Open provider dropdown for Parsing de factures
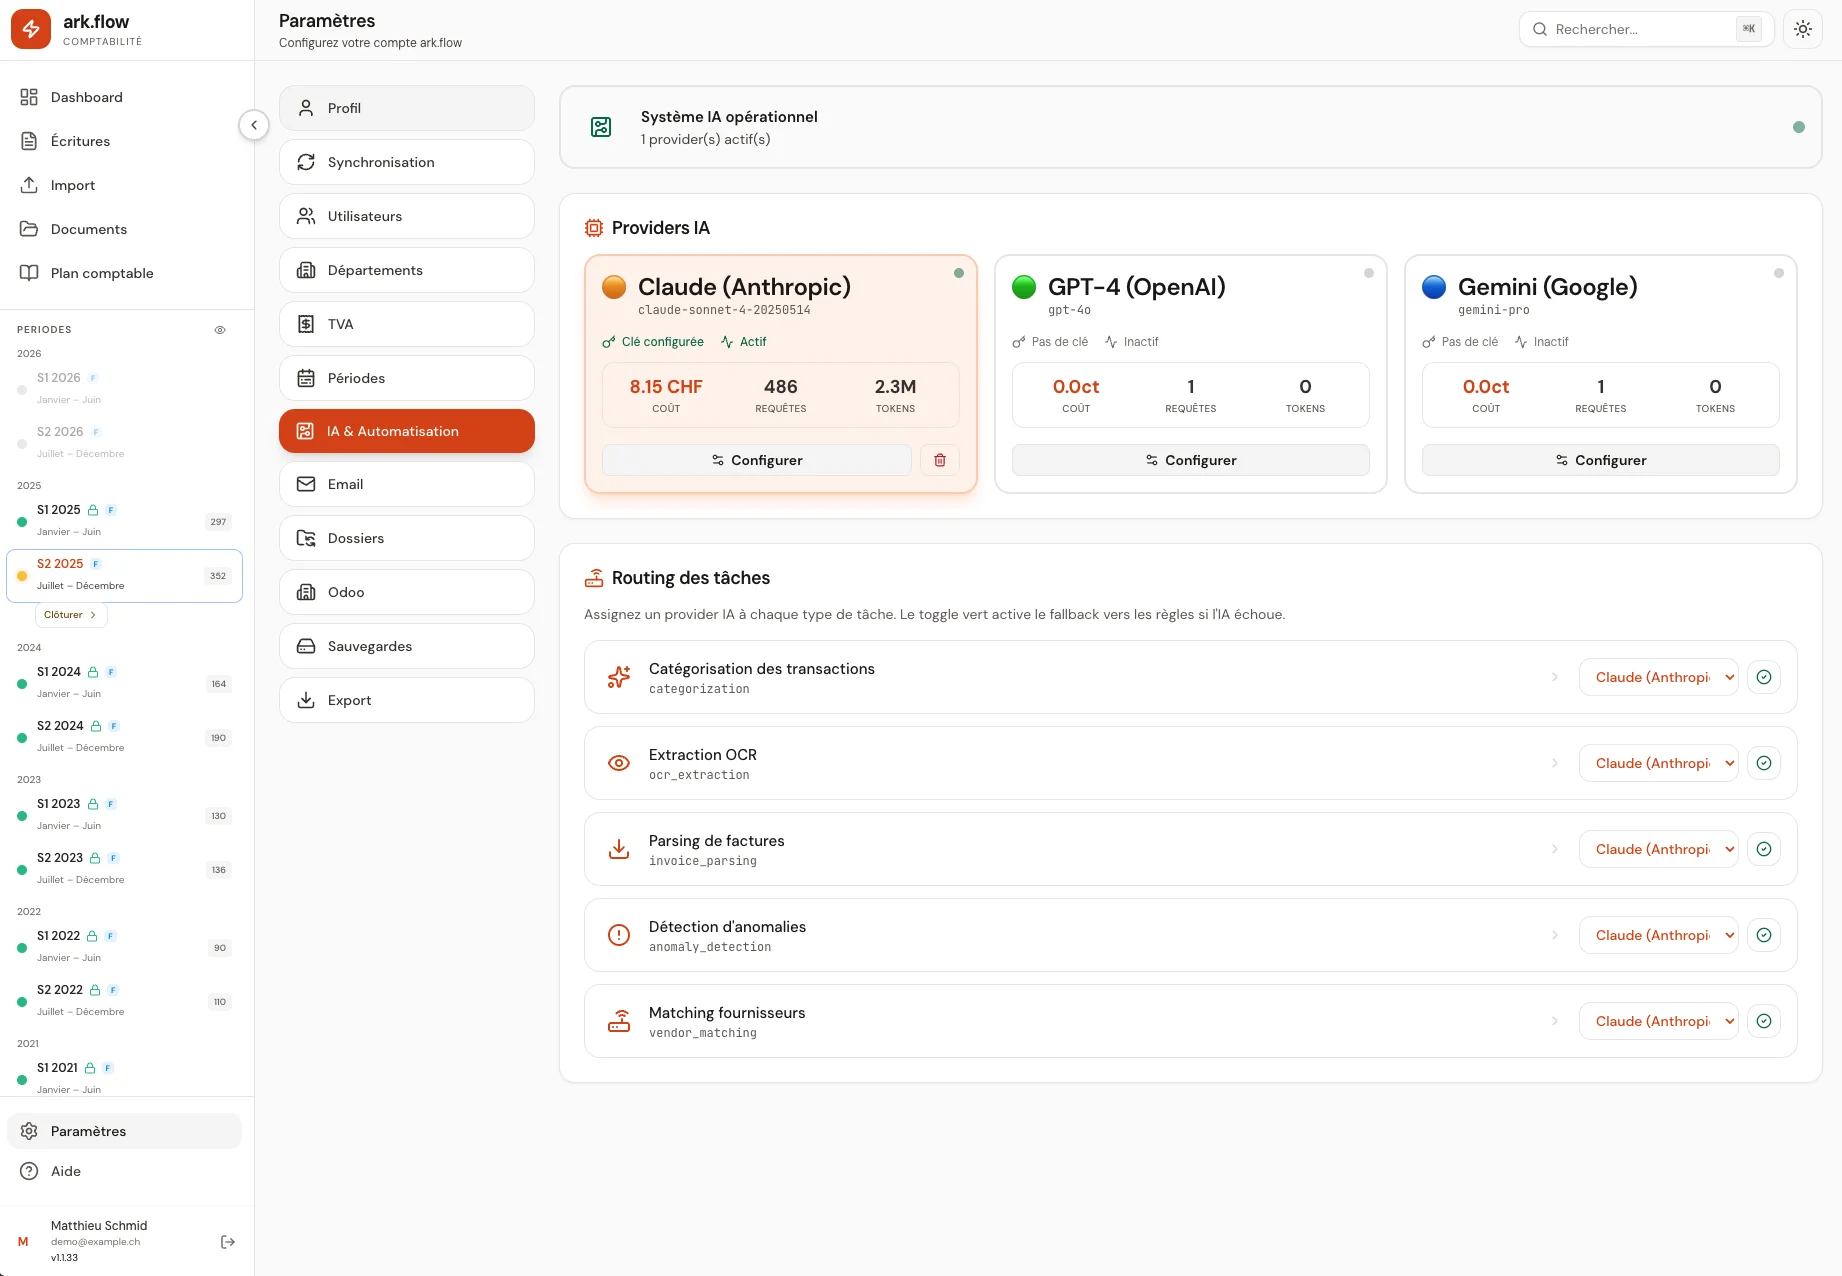 (x=1658, y=849)
